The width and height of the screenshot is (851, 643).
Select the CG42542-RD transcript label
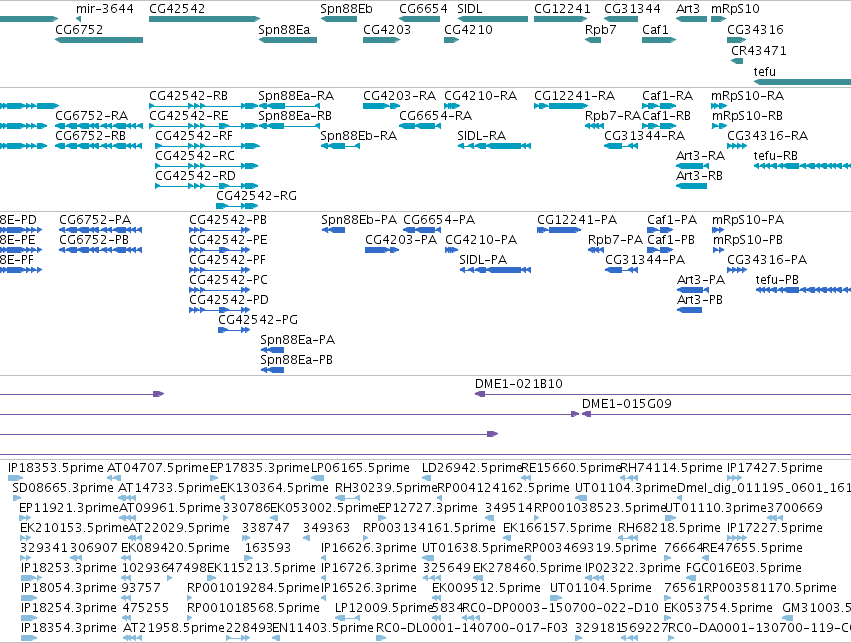pyautogui.click(x=195, y=176)
